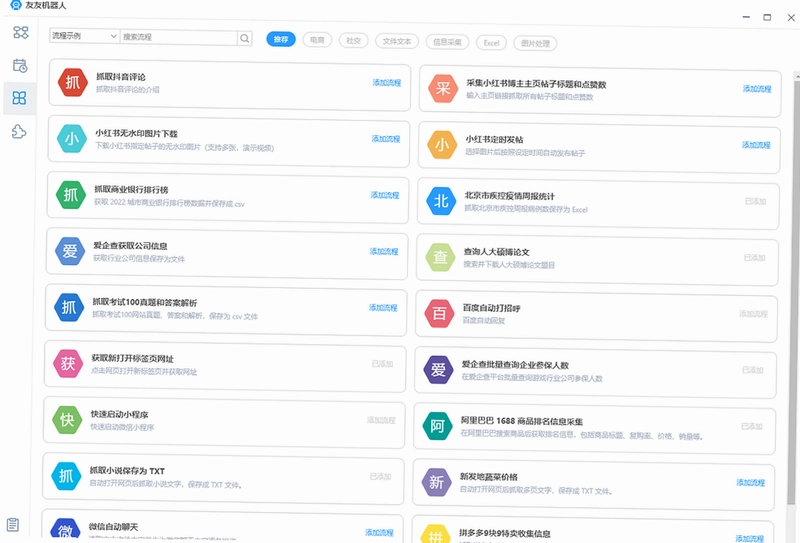Select the Excel category tab
The image size is (800, 543).
(491, 43)
